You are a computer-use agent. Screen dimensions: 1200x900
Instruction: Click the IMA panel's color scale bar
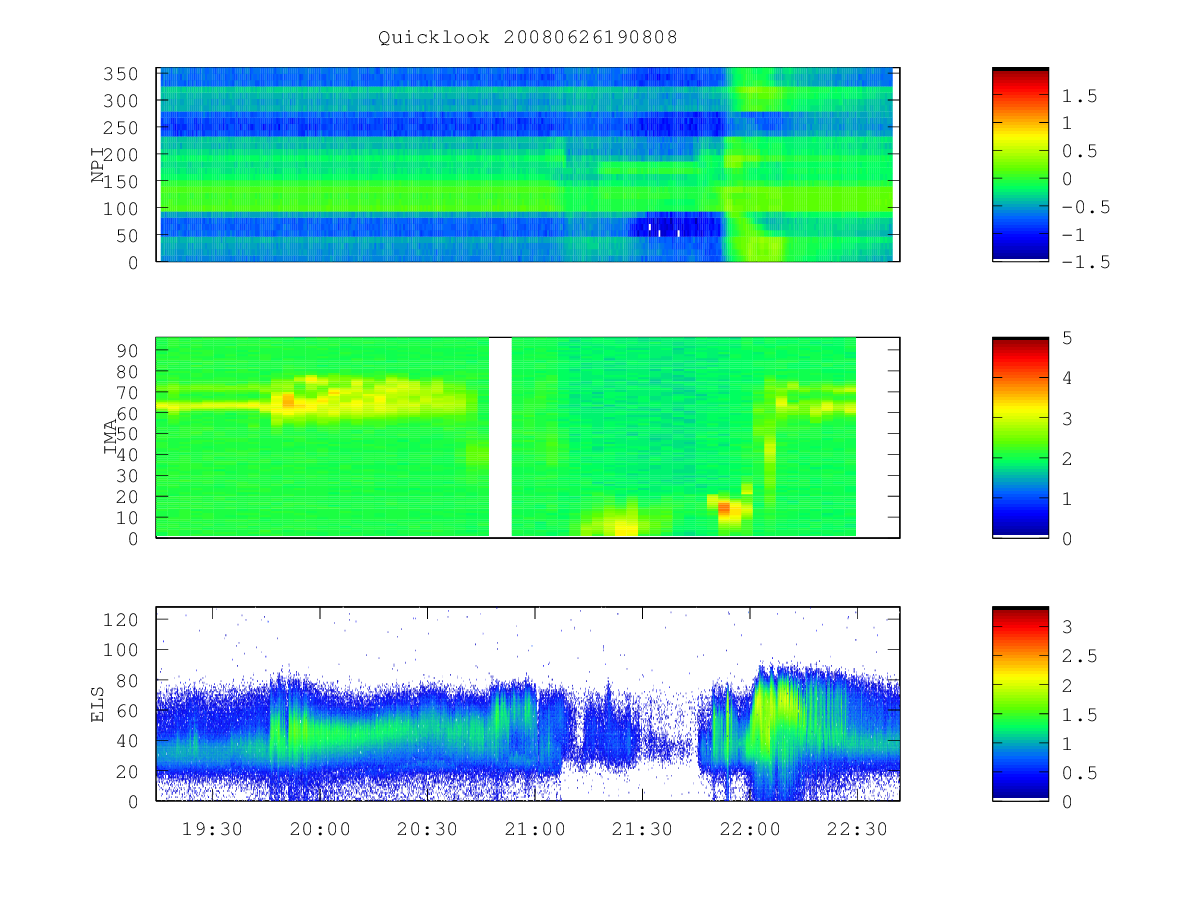pos(1020,438)
